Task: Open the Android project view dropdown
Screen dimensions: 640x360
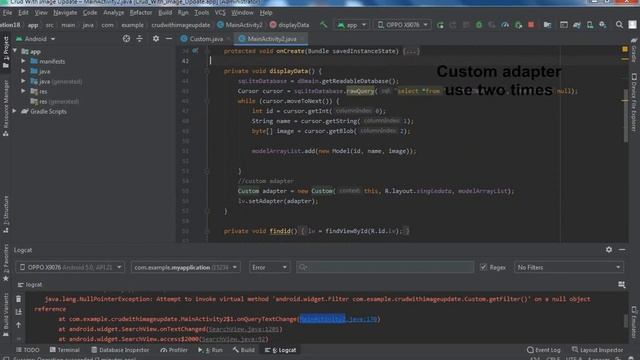Action: [36, 39]
